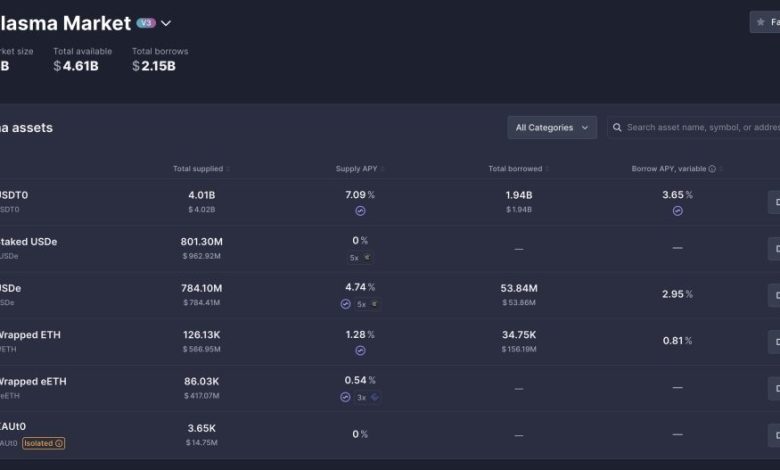Click the info icon beside Borrow APY, variable
The image size is (780, 470).
click(x=712, y=169)
